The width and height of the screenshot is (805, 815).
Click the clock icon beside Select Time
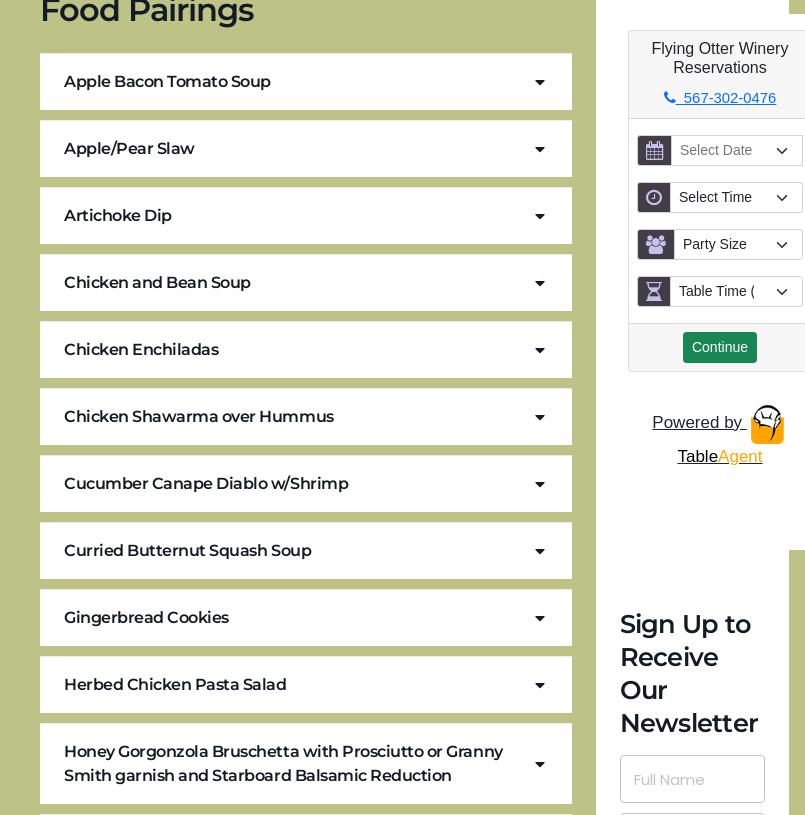point(654,198)
